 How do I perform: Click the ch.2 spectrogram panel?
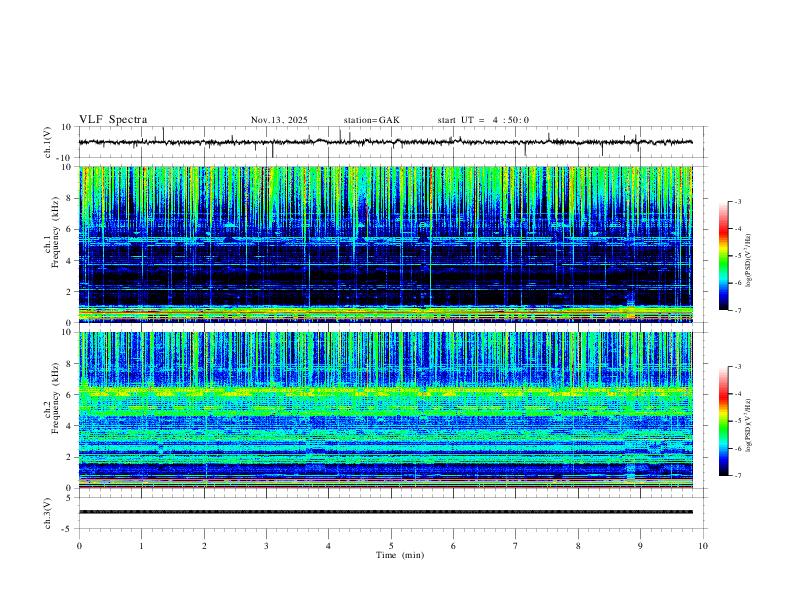point(385,410)
